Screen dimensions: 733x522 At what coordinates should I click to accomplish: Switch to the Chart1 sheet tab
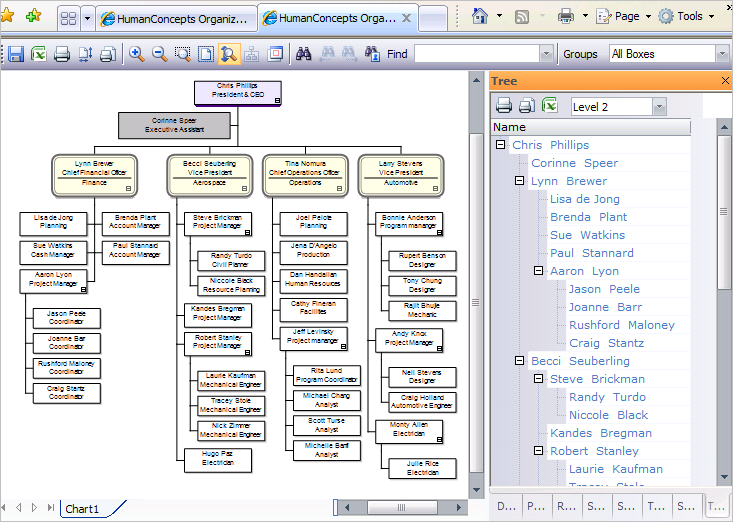[x=83, y=509]
